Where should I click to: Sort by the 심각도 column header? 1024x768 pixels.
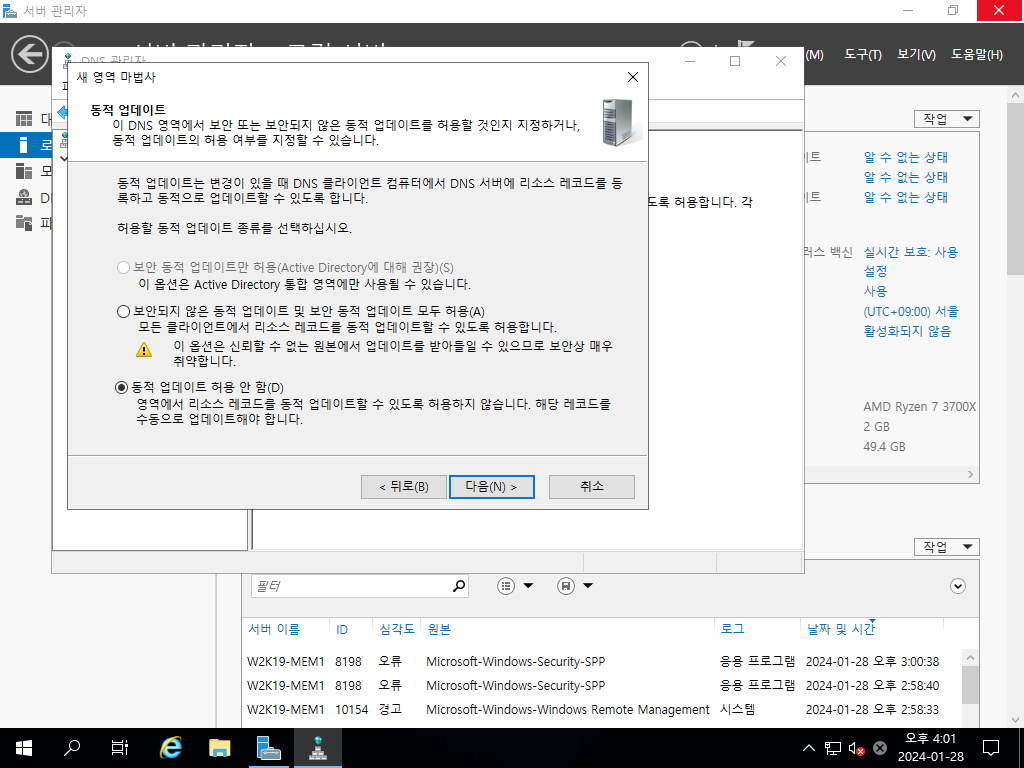pyautogui.click(x=397, y=629)
